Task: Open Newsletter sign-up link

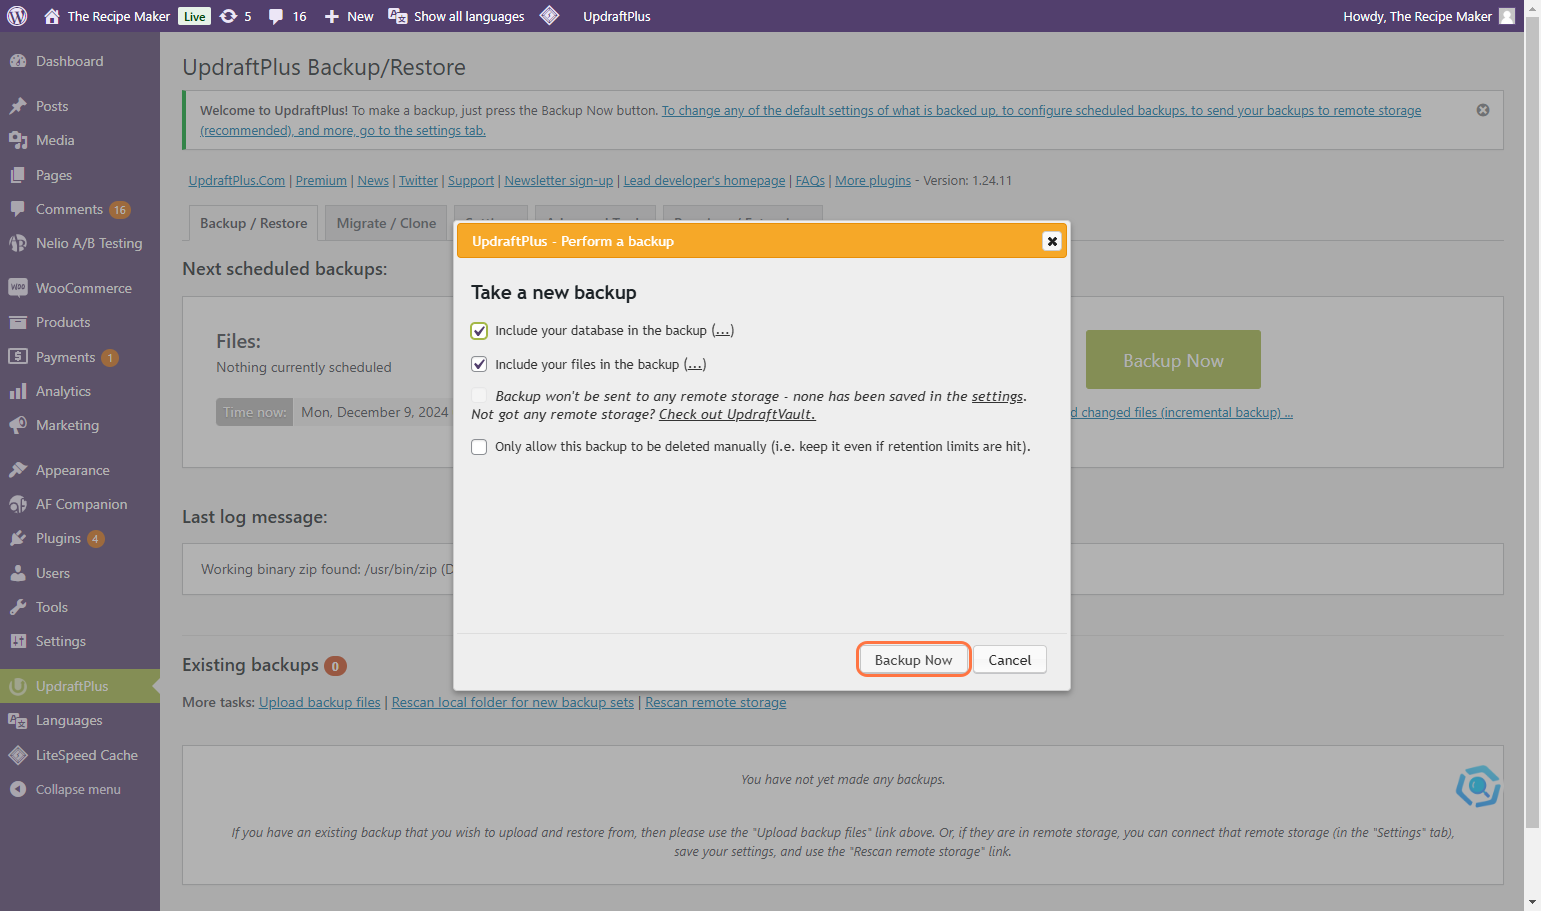Action: (559, 181)
